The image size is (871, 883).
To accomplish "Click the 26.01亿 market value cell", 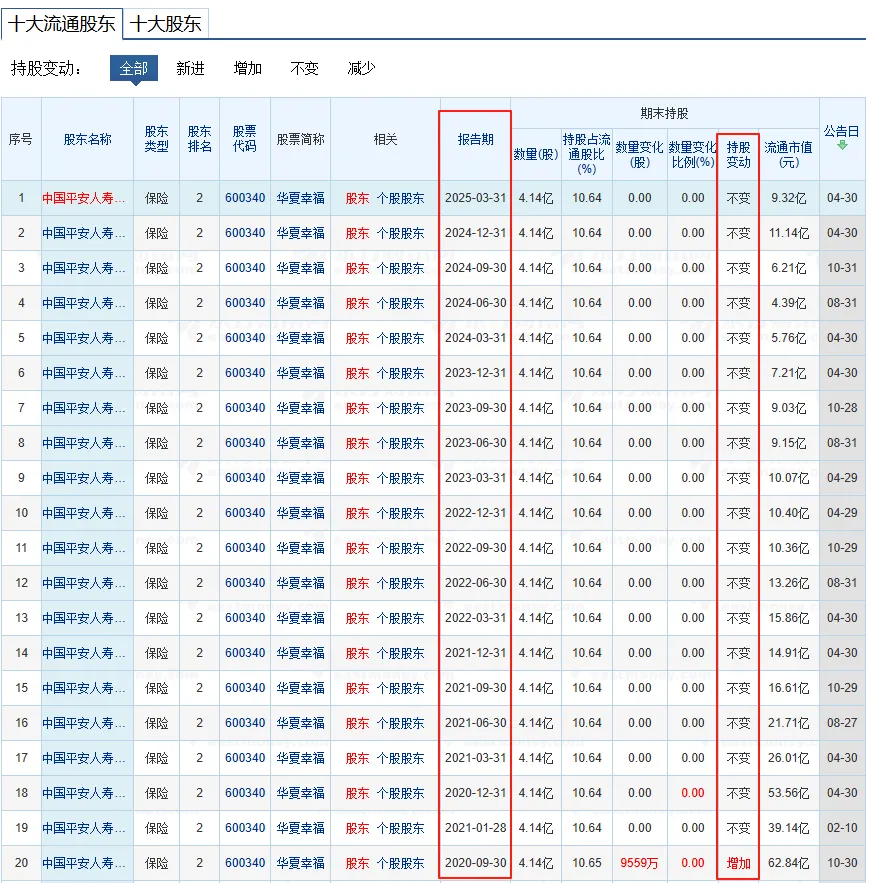I will [x=789, y=758].
